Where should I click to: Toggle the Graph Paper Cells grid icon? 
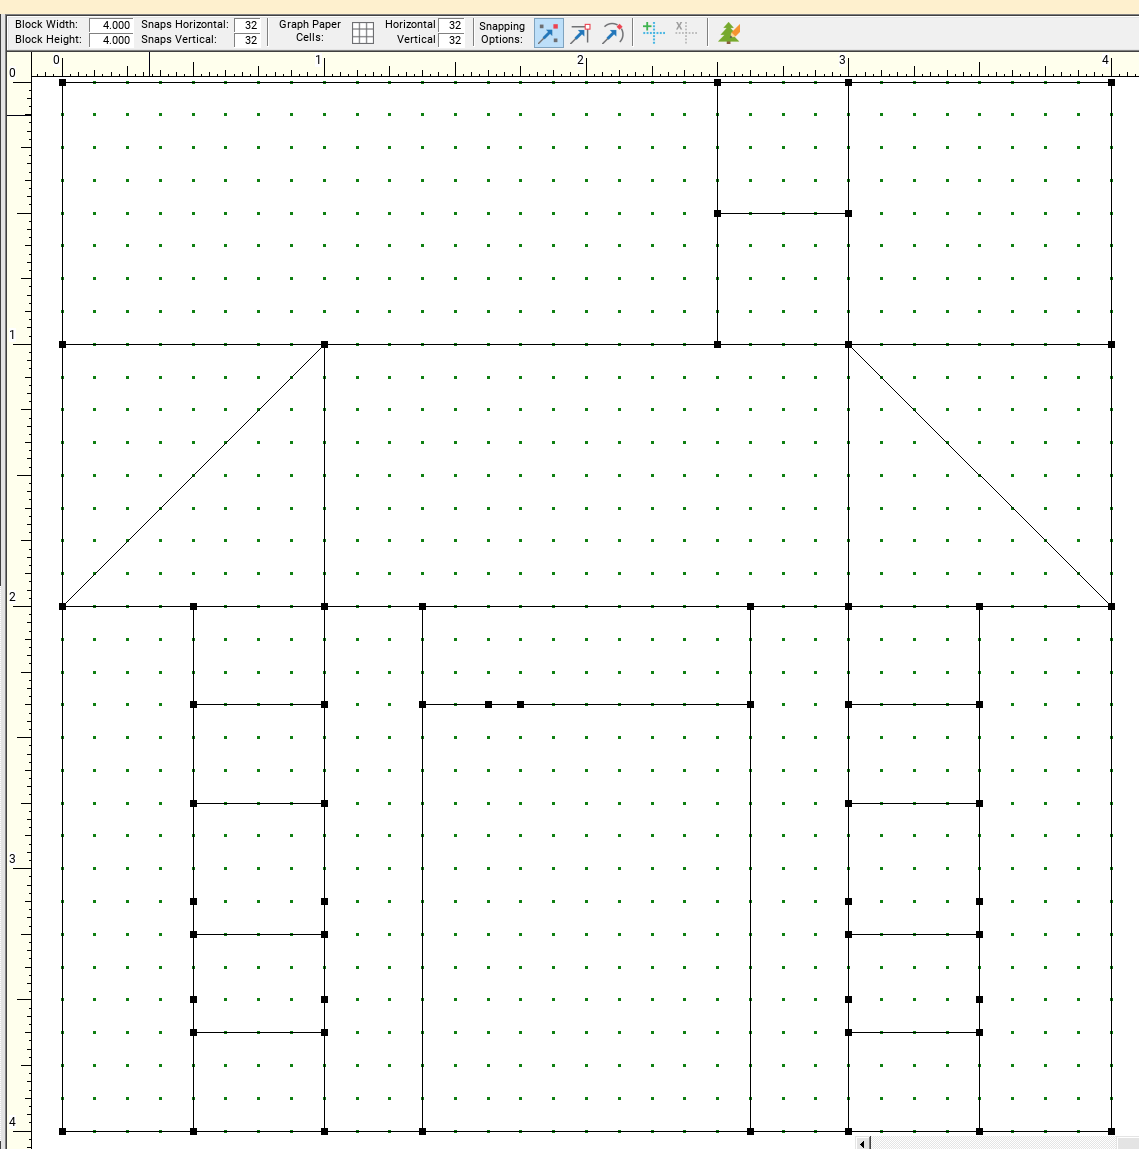pyautogui.click(x=363, y=33)
